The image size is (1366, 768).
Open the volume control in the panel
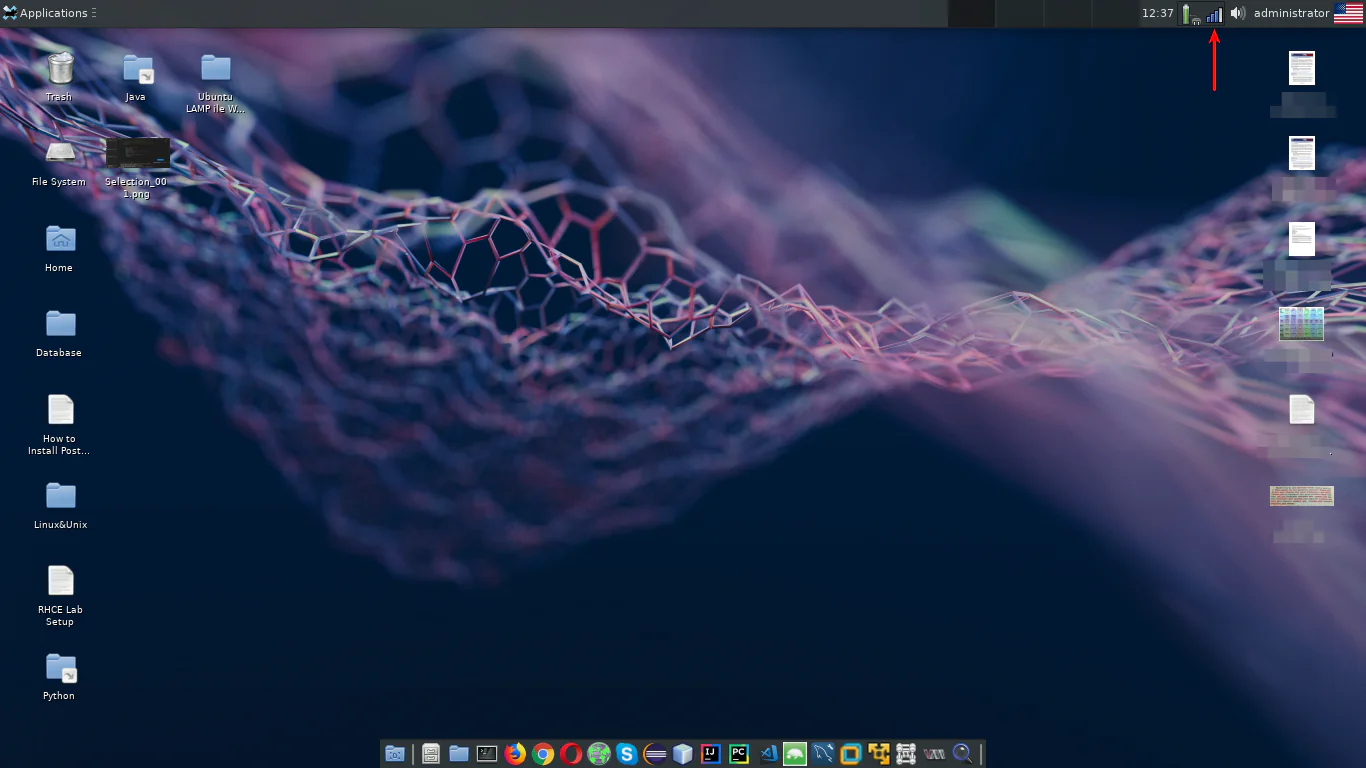coord(1237,13)
